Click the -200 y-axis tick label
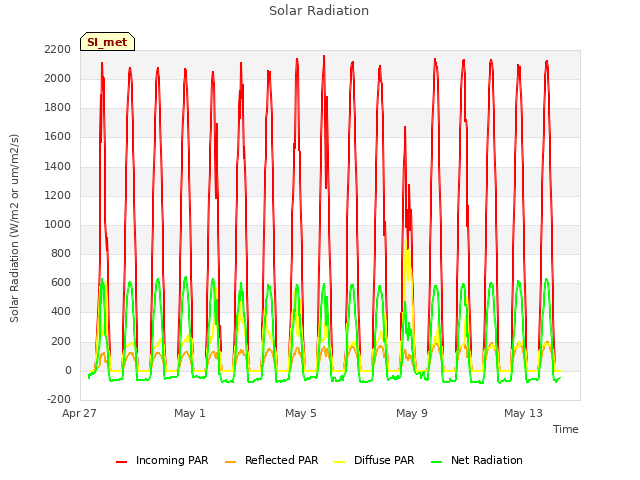640x480 pixels. pos(59,399)
